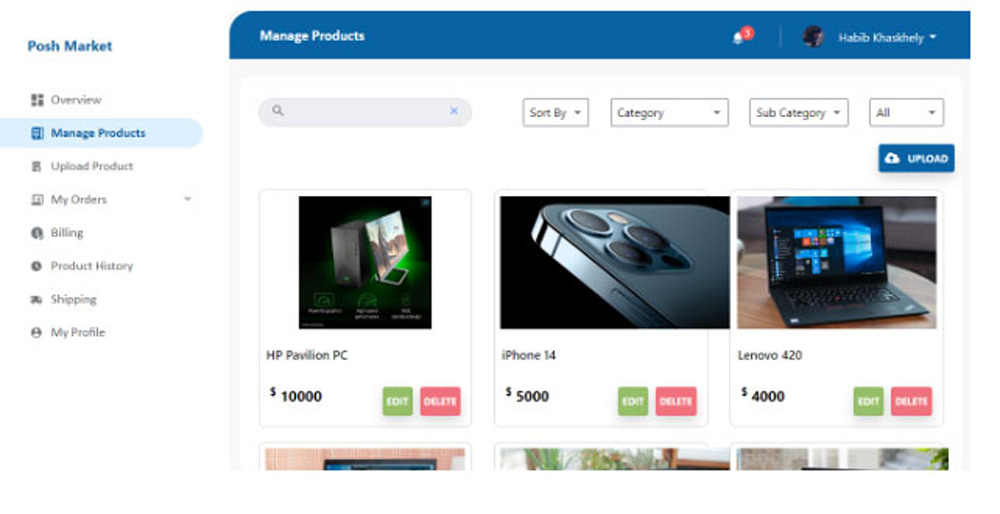Click the My Orders sidebar icon
Viewport: 1000px width, 514px height.
[37, 200]
